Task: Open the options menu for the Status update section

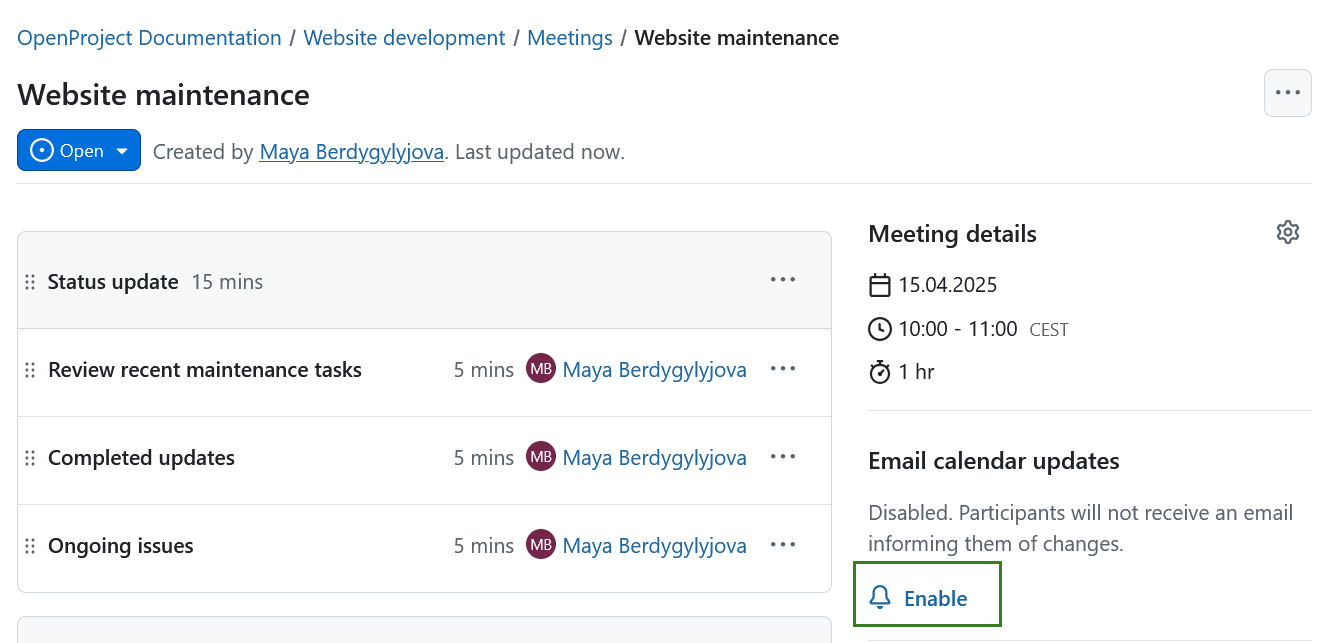Action: 782,279
